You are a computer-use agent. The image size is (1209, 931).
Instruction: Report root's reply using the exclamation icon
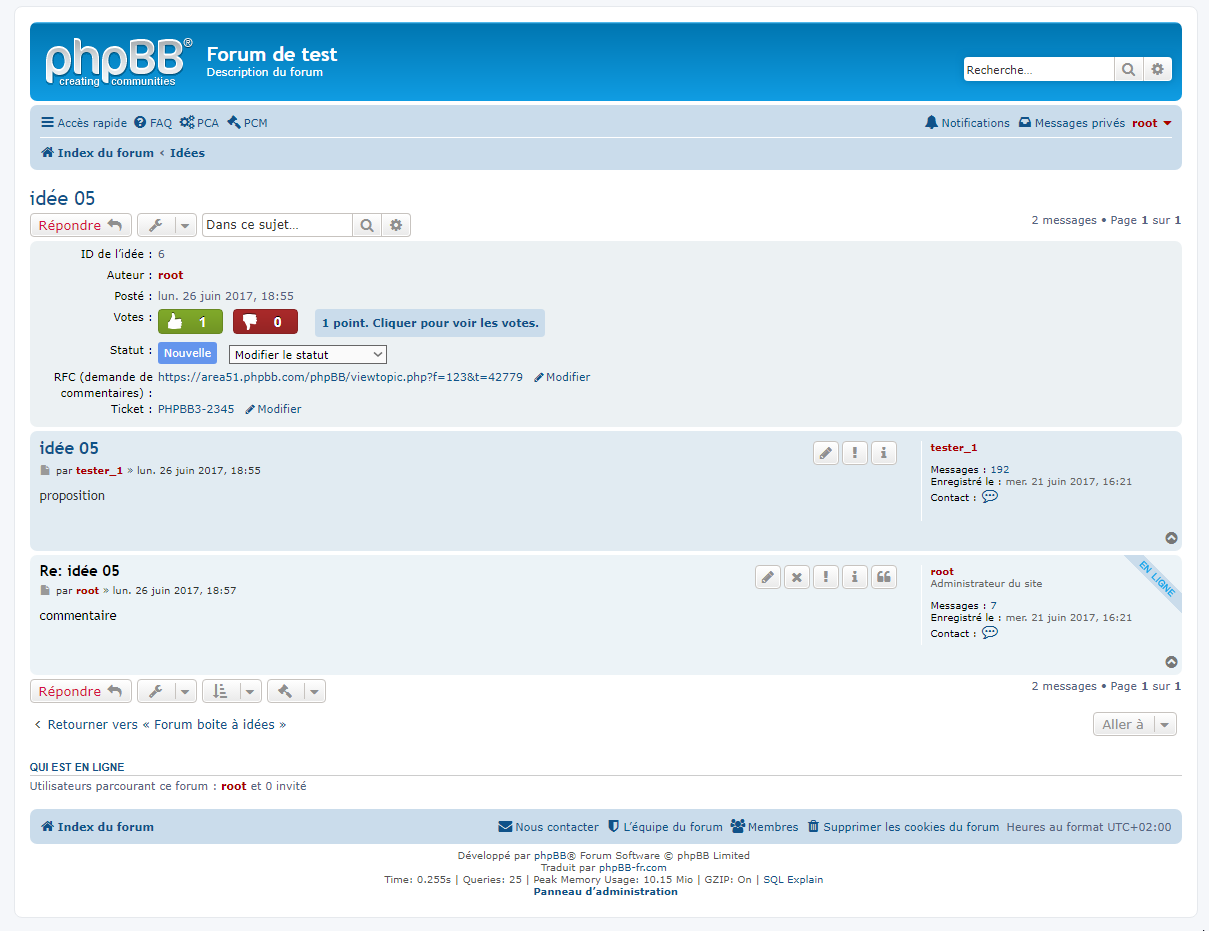[x=825, y=577]
